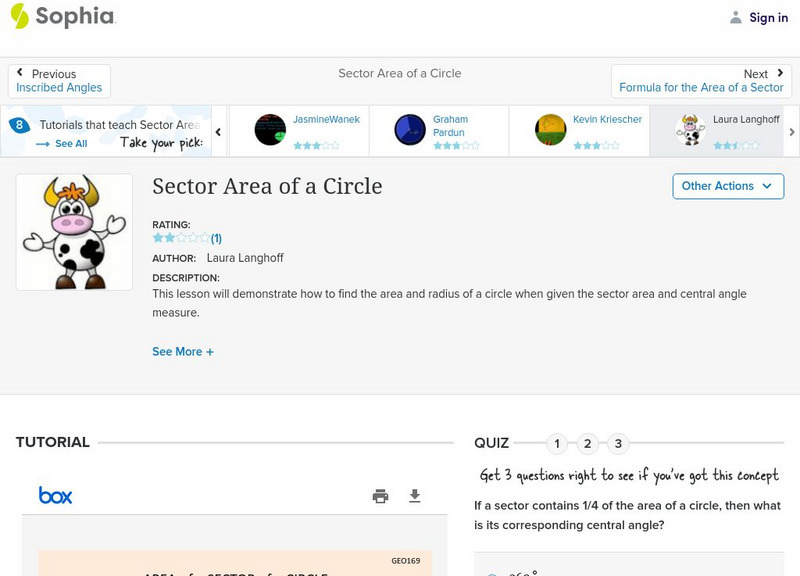
Task: Click the Sophia logo
Action: coord(62,17)
